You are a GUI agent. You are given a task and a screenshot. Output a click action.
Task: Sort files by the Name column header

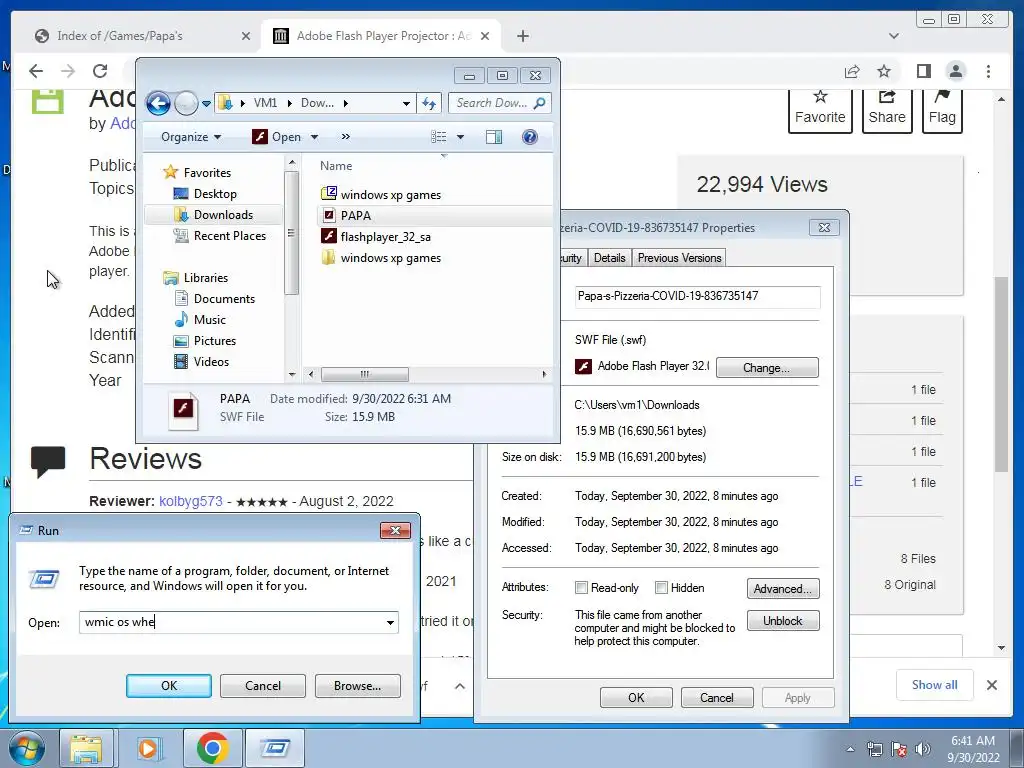[x=336, y=166]
